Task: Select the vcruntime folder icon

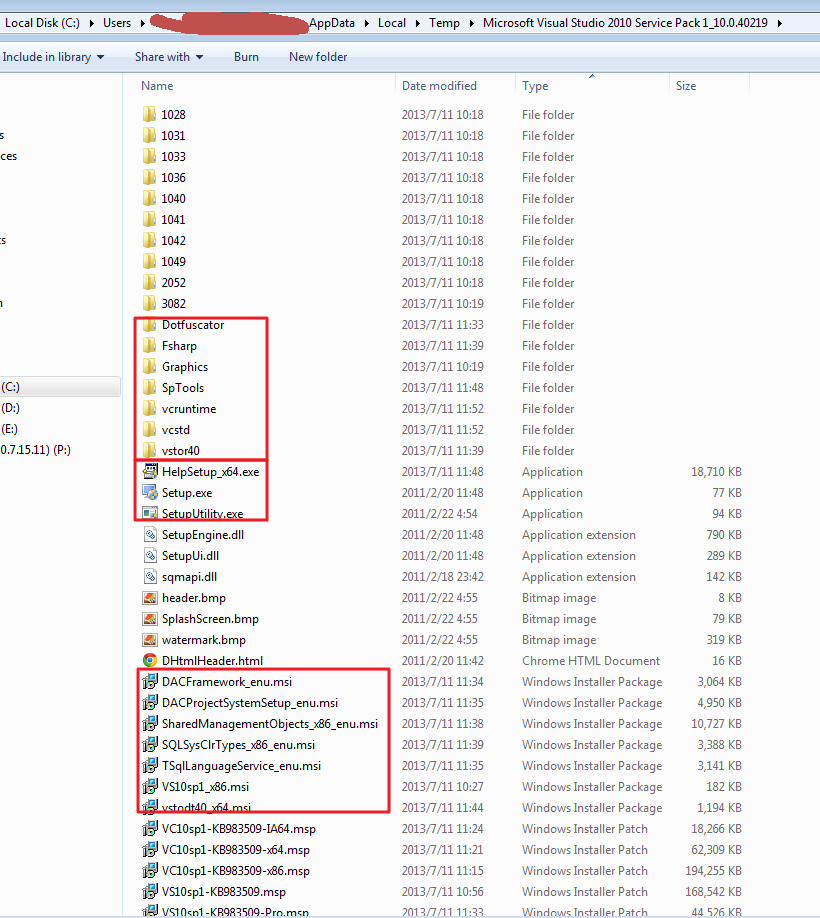Action: click(x=149, y=409)
